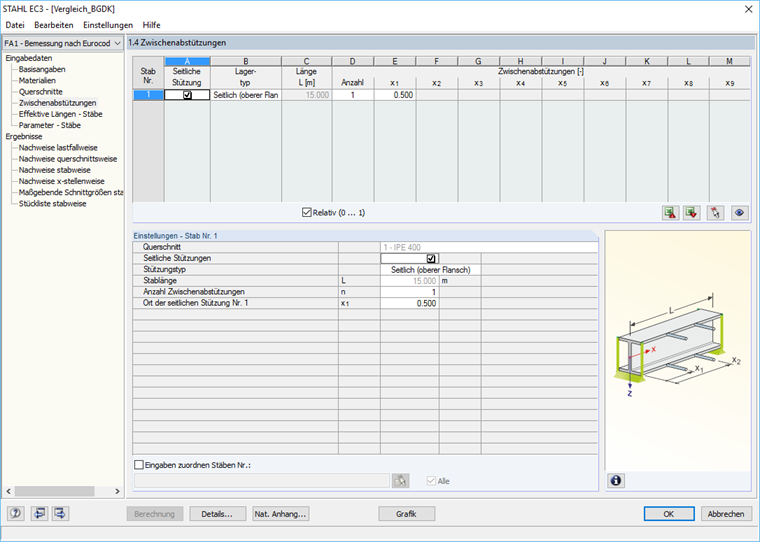Click column header A in the table
The height and width of the screenshot is (542, 760).
[187, 61]
